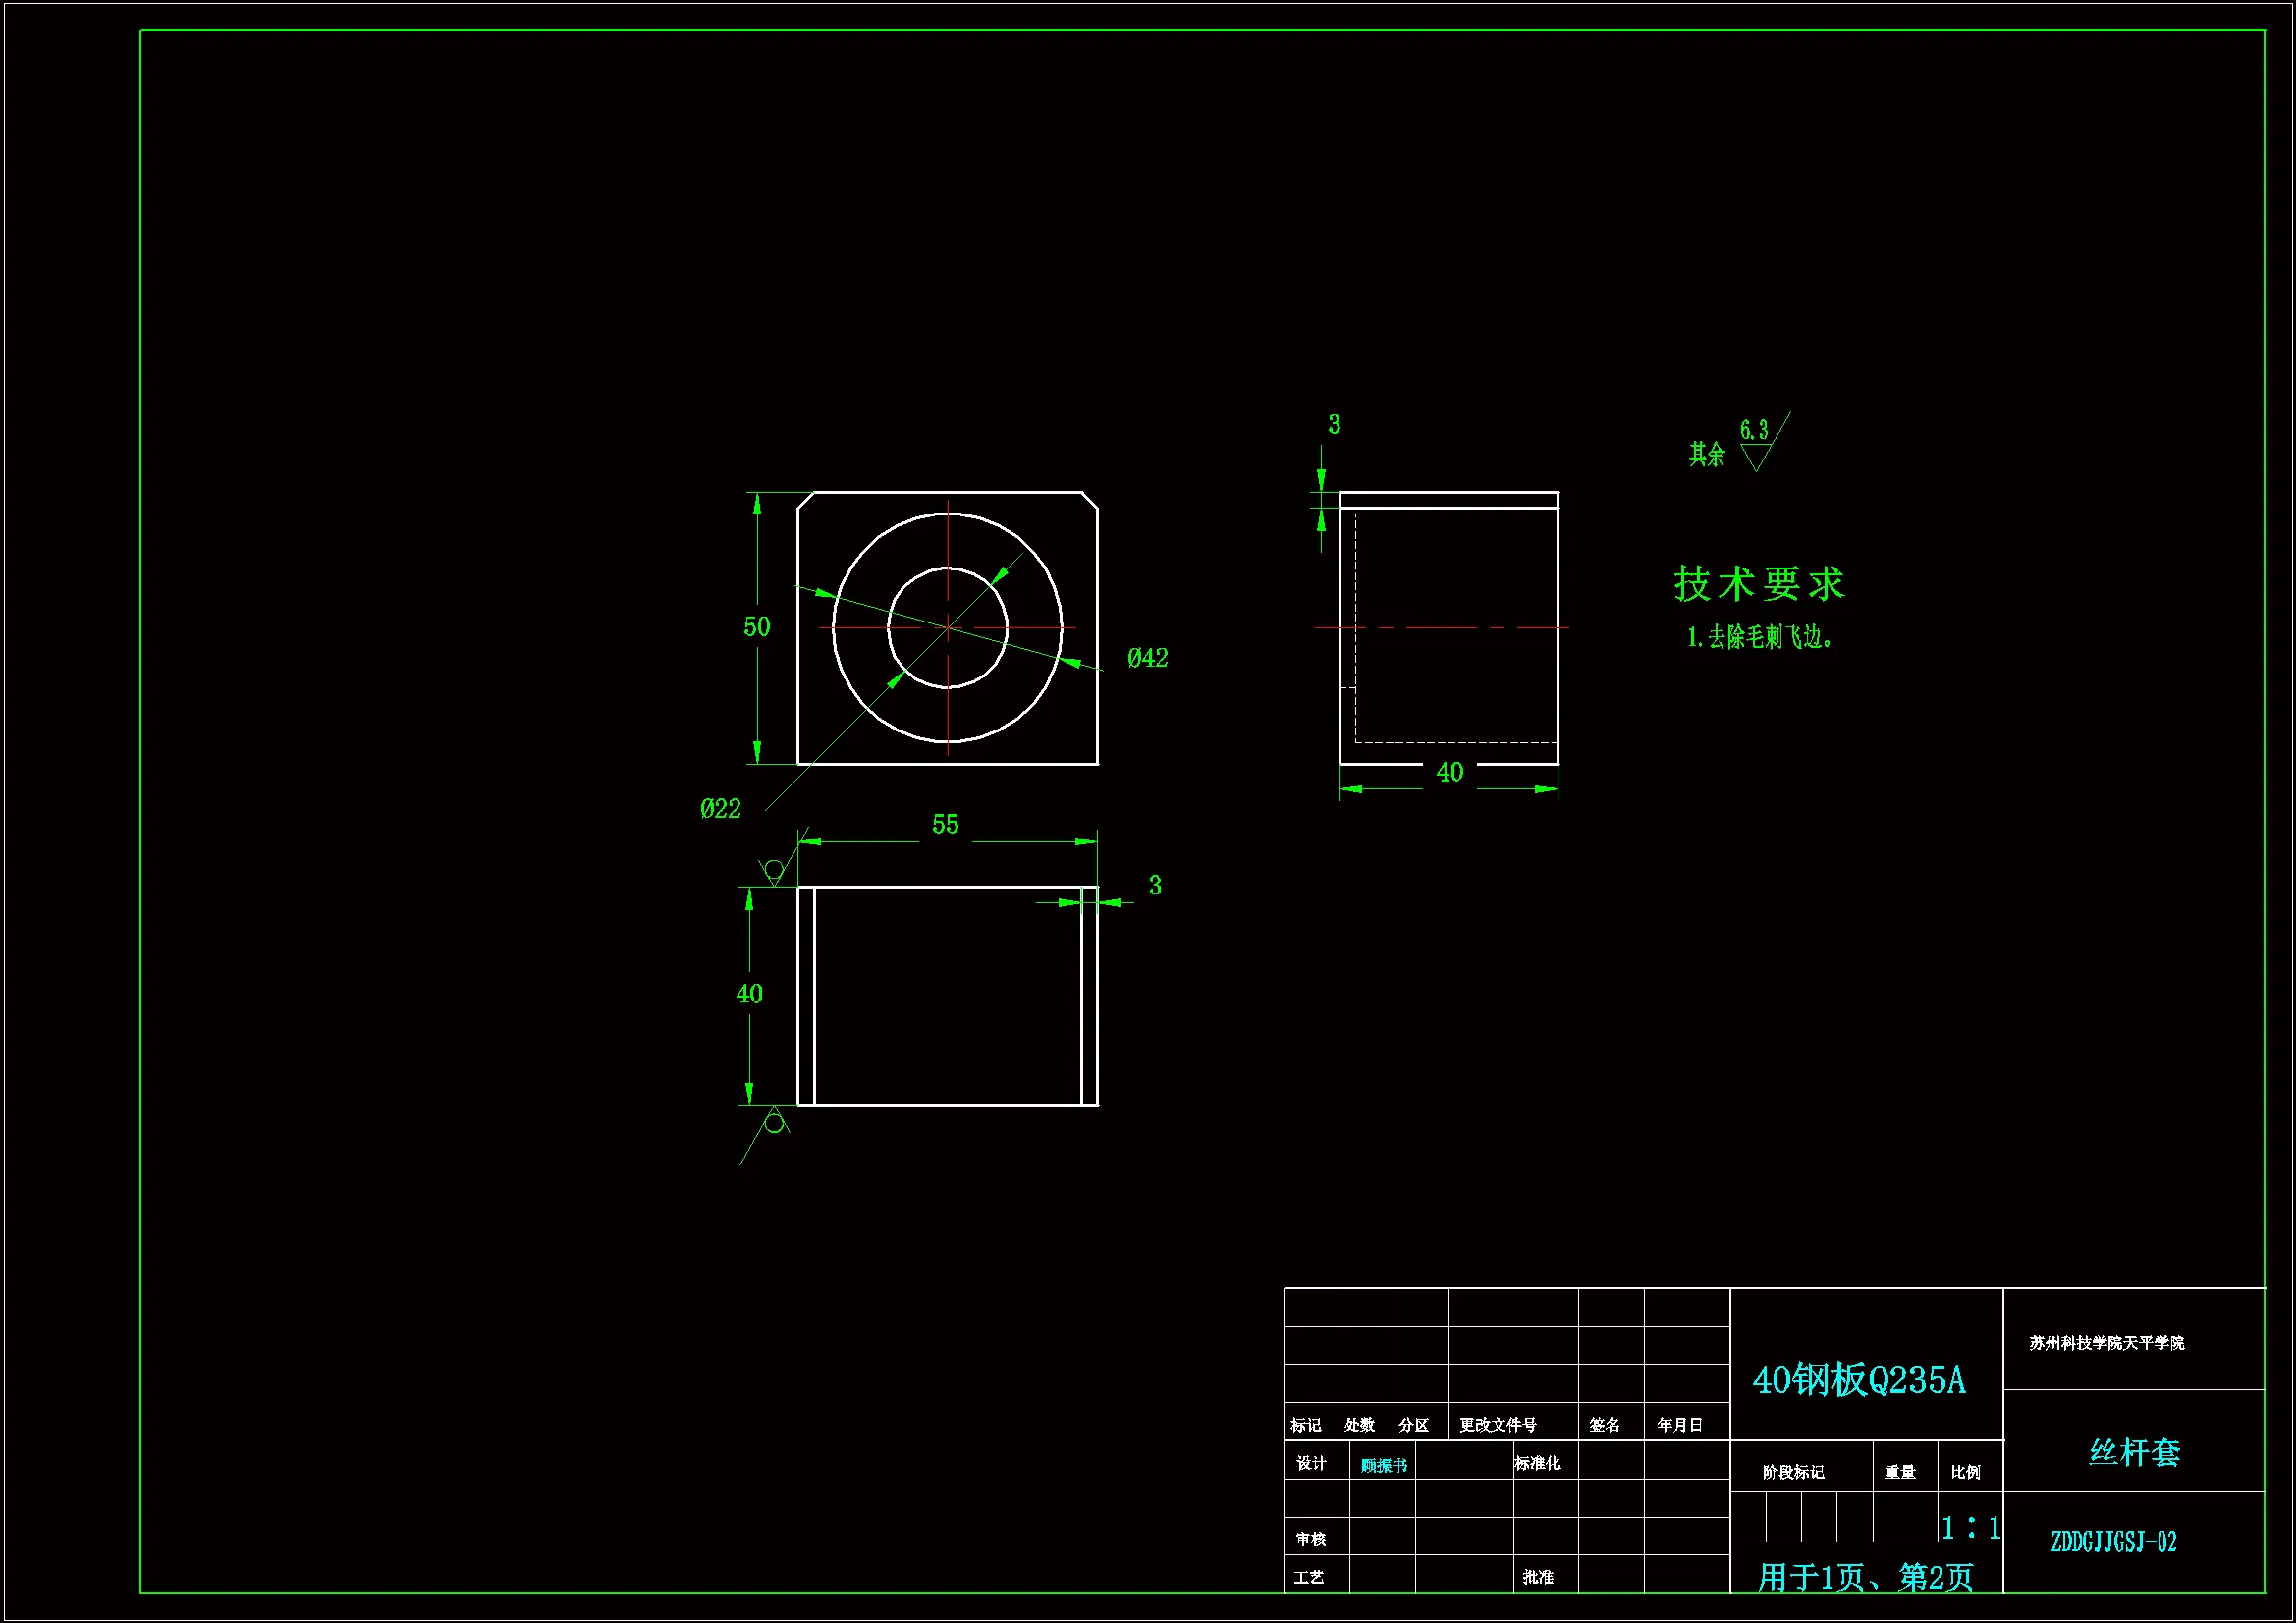Select the roughness symbol at bottom-left of lower view
This screenshot has width=2296, height=1623.
[773, 1126]
